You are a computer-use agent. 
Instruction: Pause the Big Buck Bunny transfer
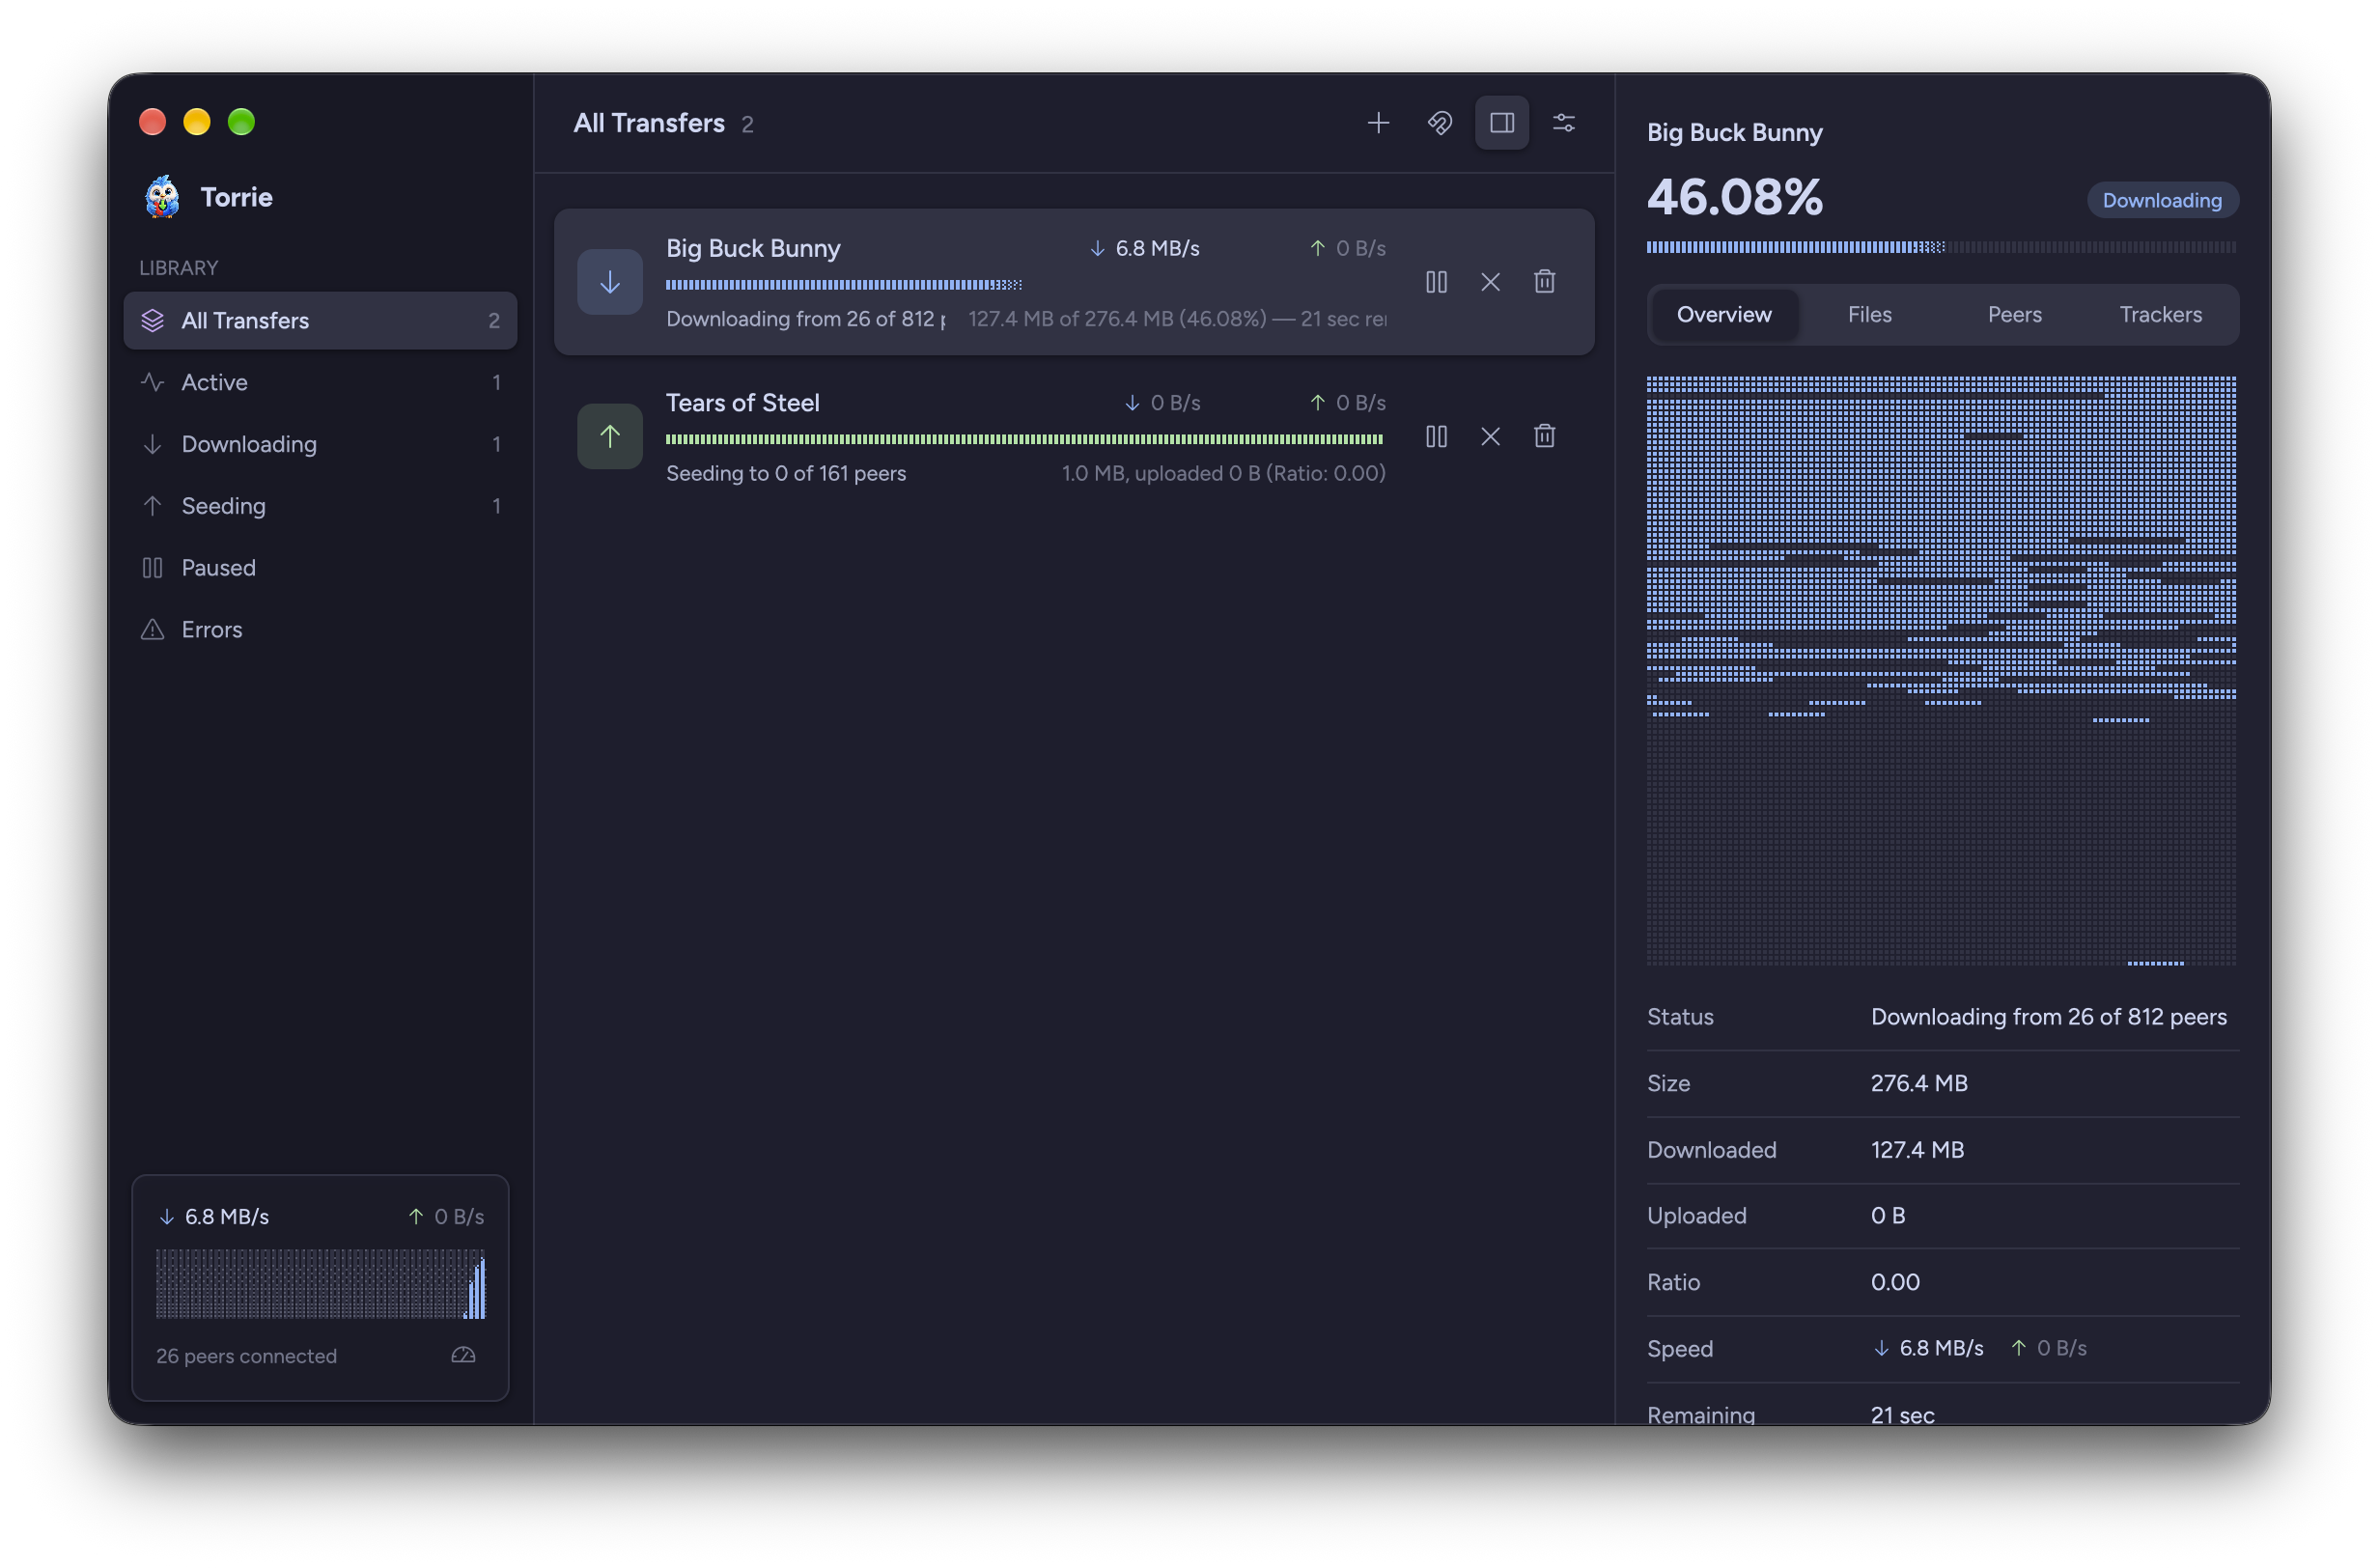[1436, 282]
